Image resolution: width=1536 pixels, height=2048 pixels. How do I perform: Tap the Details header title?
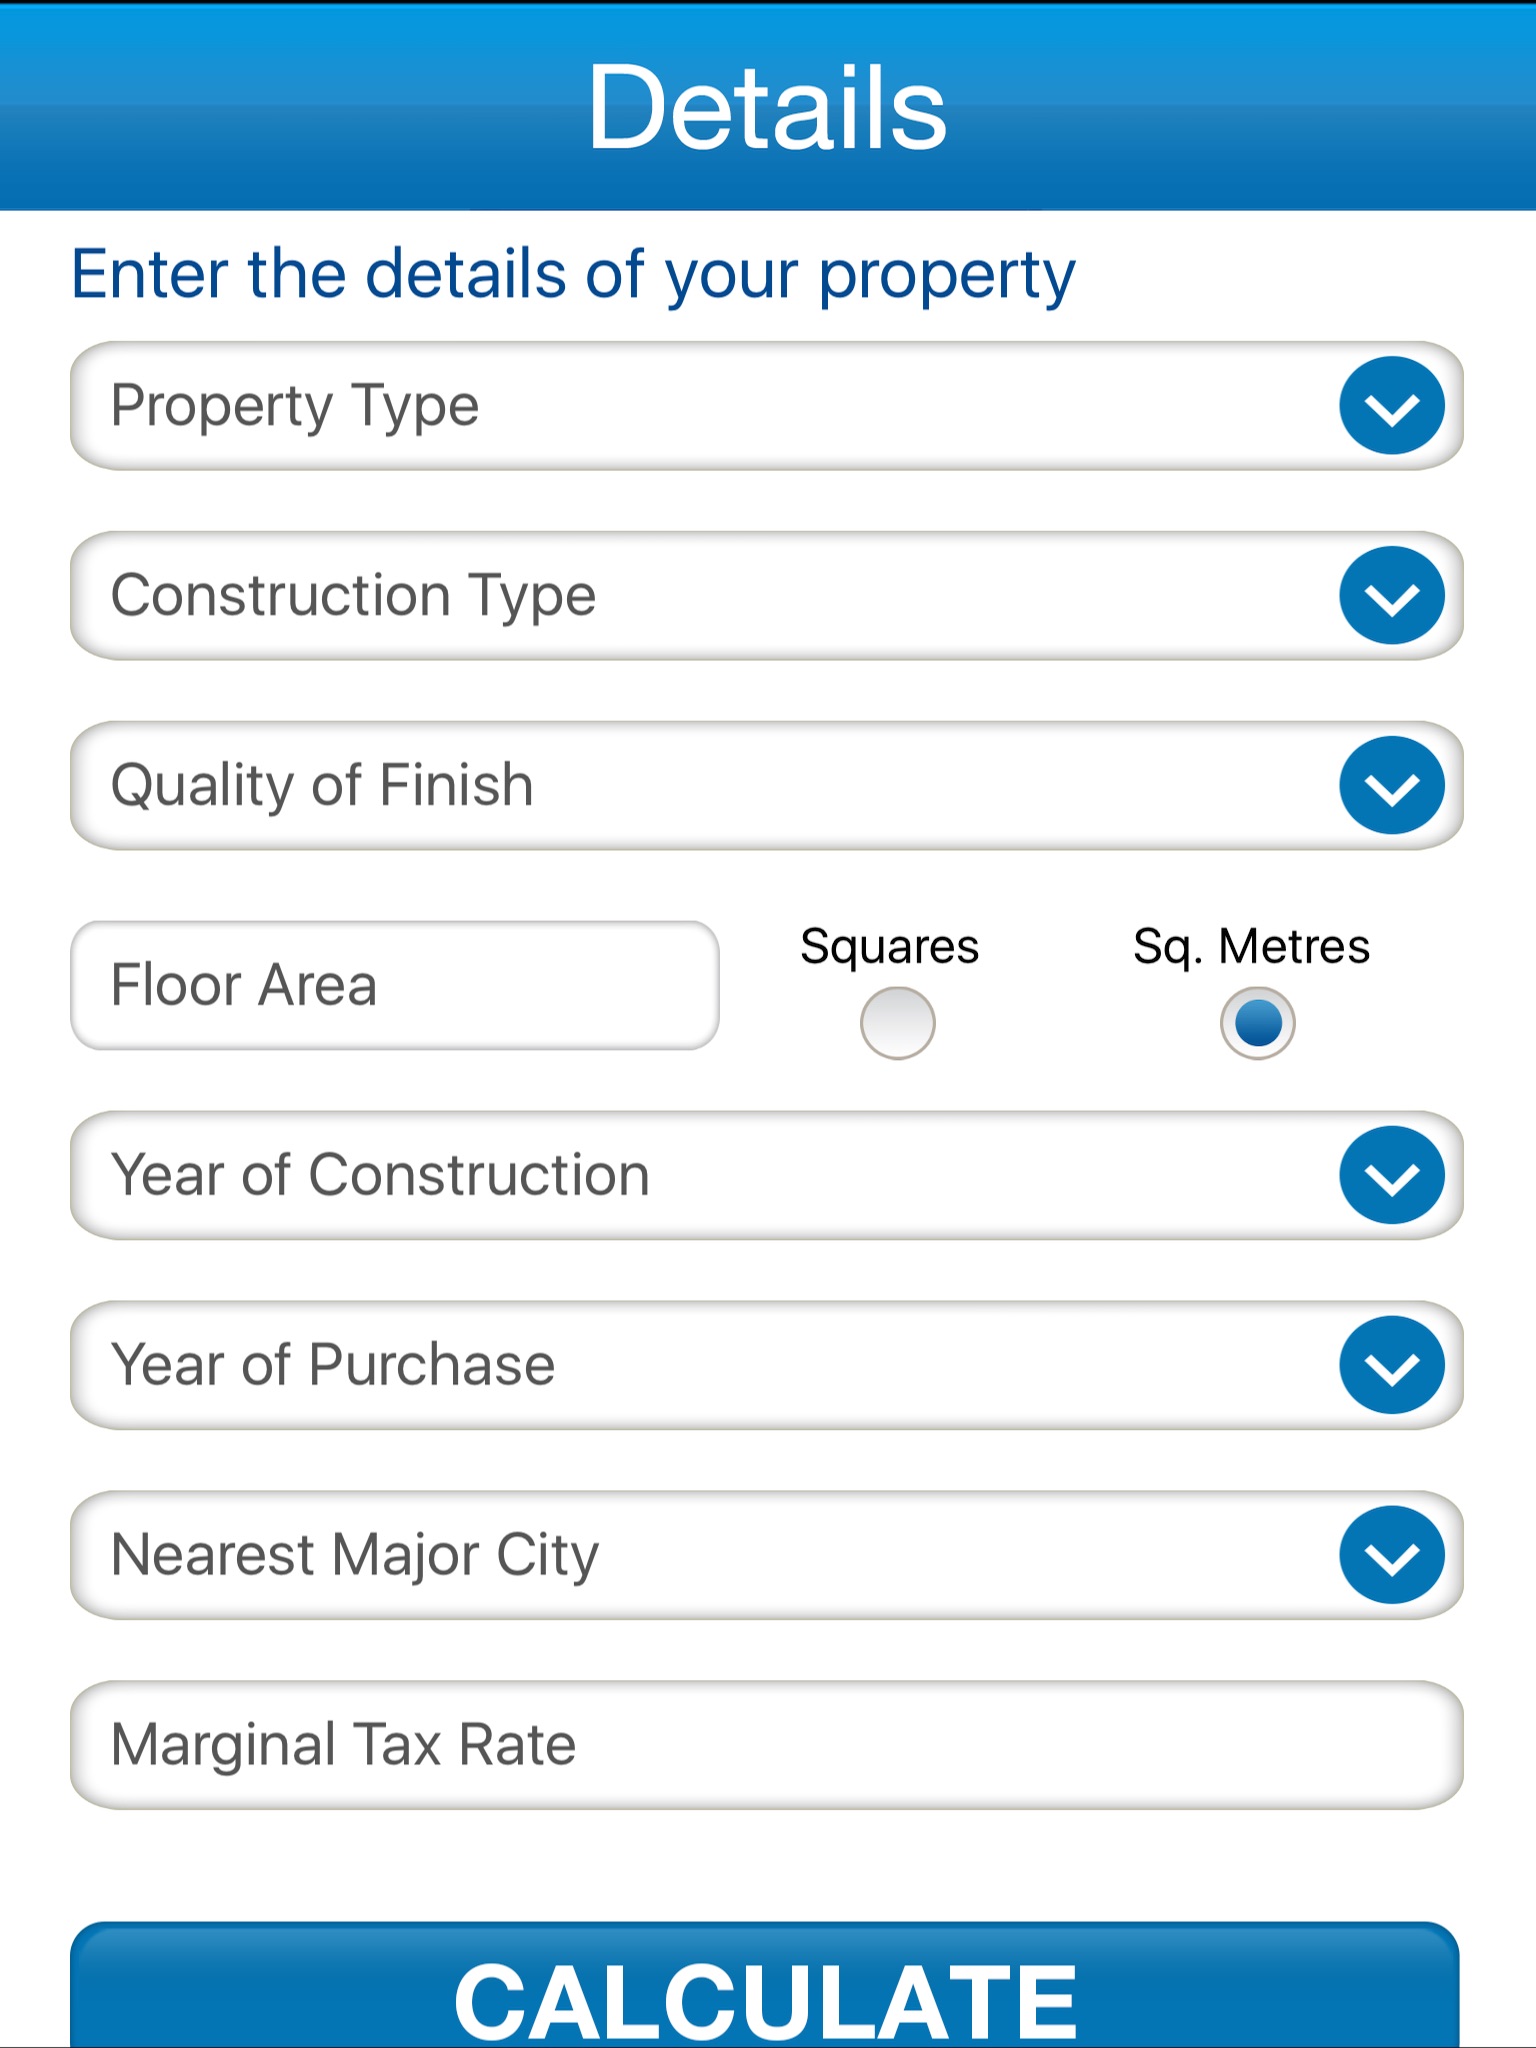[x=767, y=108]
